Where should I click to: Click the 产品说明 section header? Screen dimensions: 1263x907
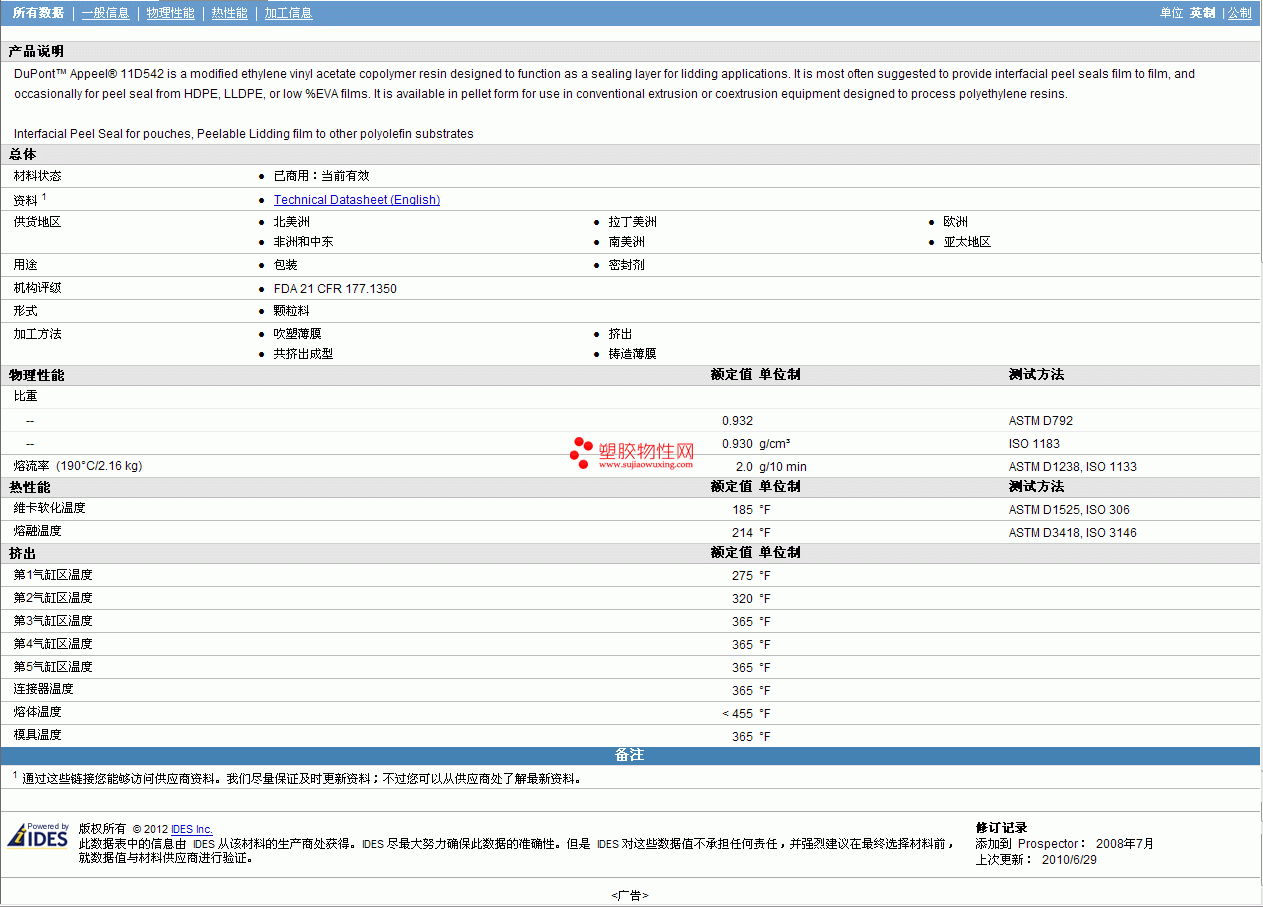pos(36,51)
